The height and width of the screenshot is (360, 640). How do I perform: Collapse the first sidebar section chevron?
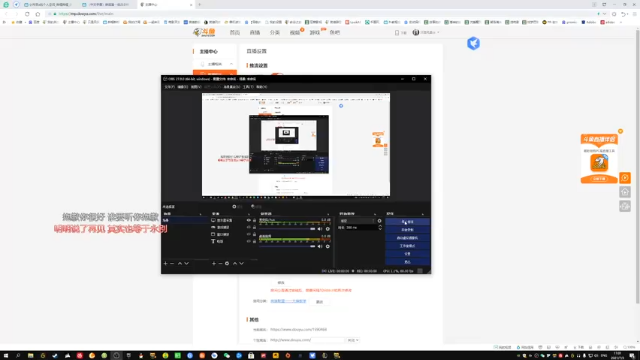tap(231, 64)
